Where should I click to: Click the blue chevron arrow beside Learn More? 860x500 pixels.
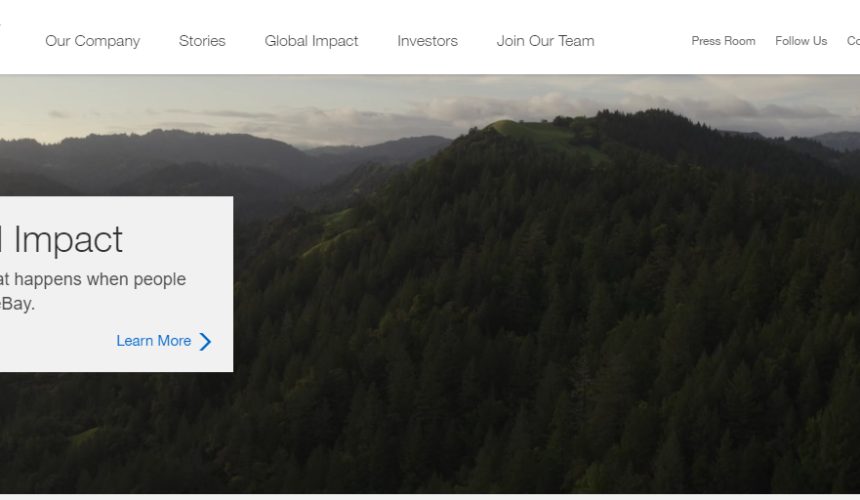tap(205, 342)
